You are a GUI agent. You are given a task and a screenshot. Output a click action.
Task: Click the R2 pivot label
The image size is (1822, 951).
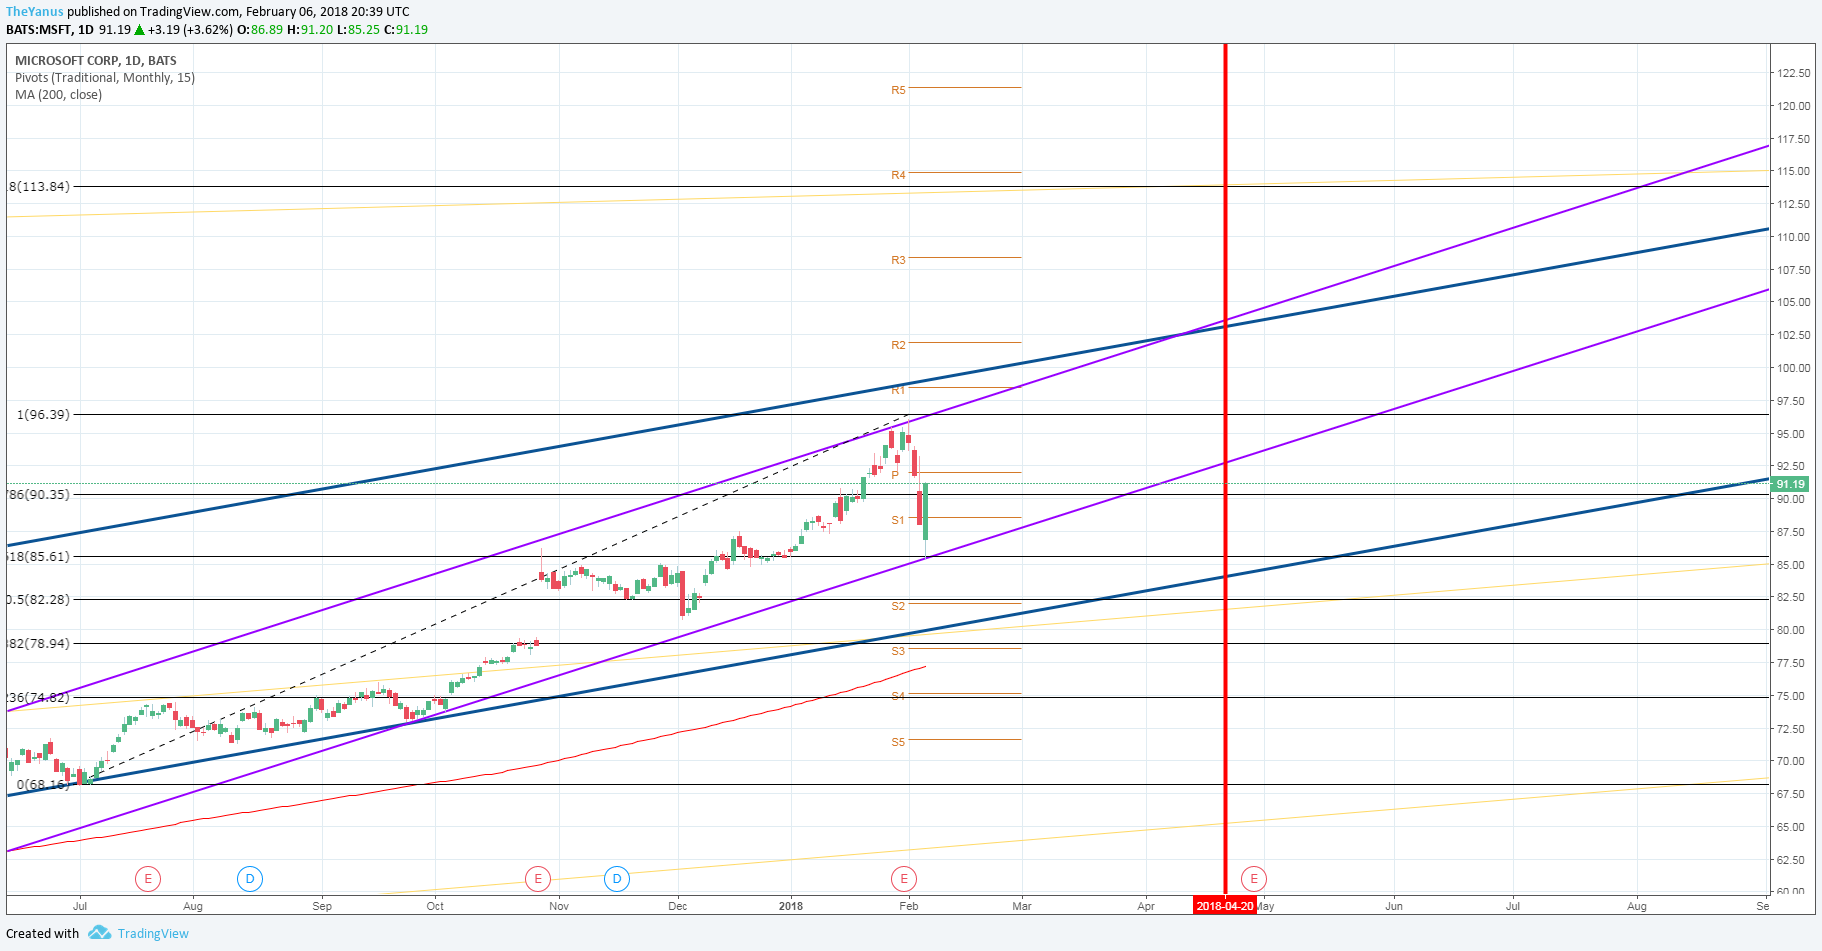898,345
